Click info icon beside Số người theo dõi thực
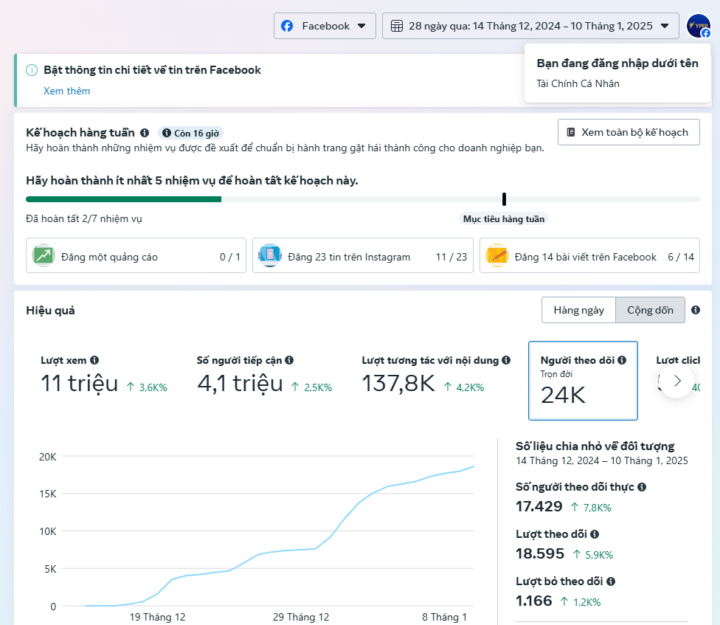The width and height of the screenshot is (720, 625). (x=642, y=487)
